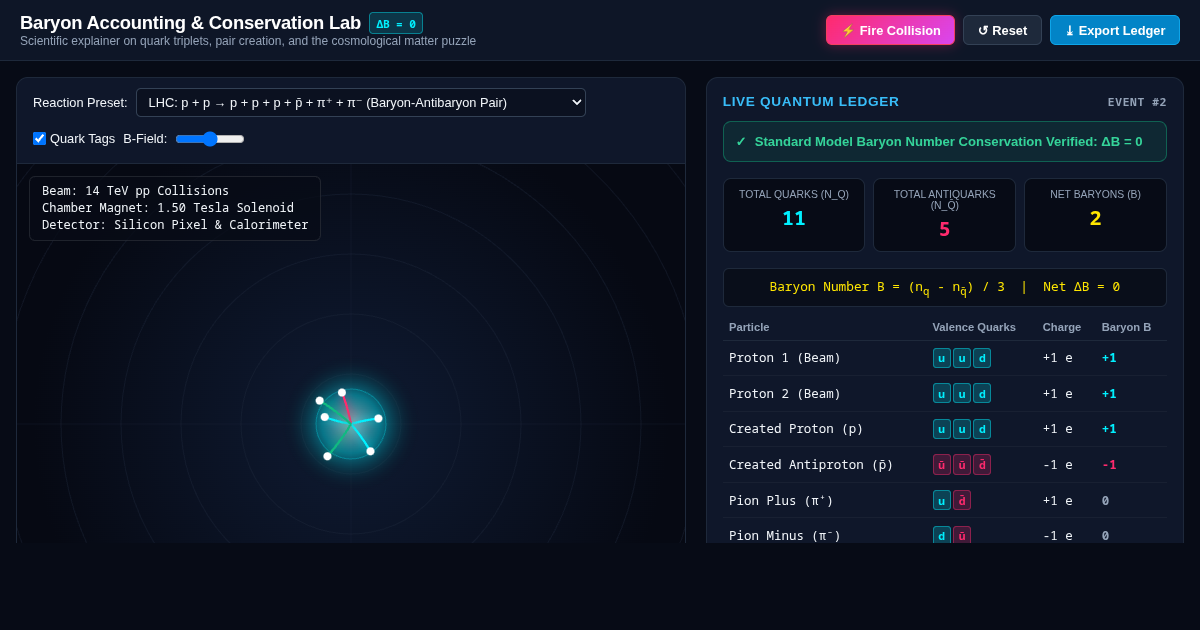Click the Baryon Number formula box

945,287
